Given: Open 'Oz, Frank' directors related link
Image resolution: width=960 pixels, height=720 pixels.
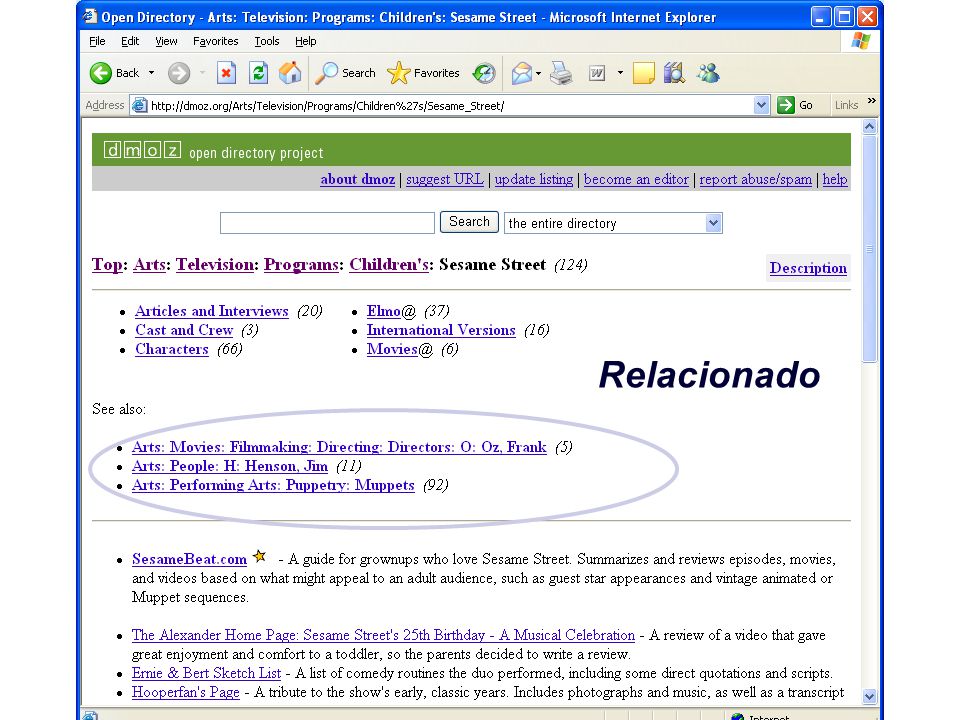Looking at the screenshot, I should (x=339, y=447).
